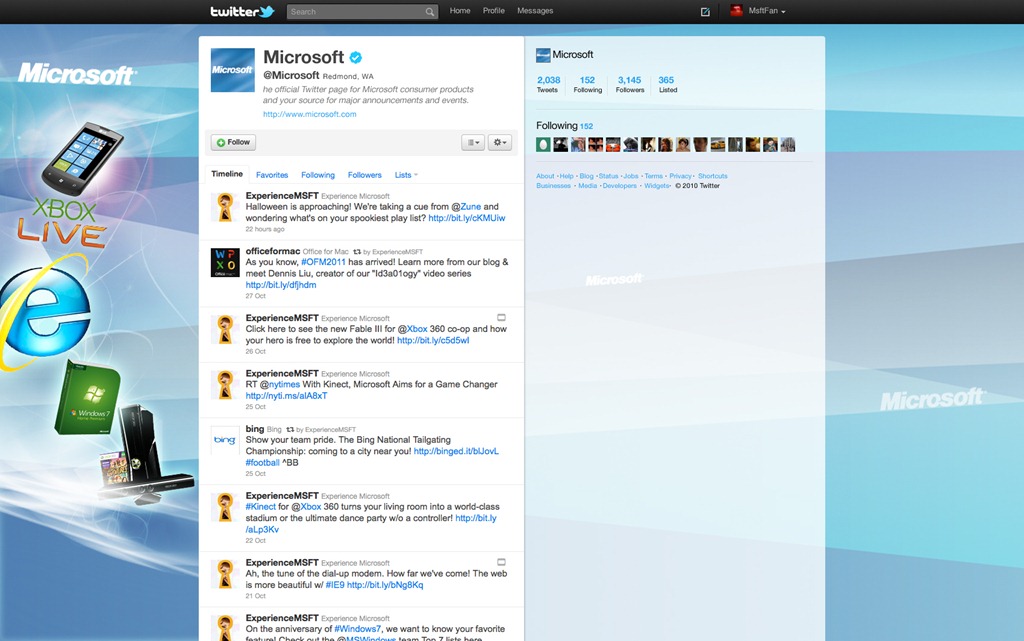This screenshot has height=641, width=1024.
Task: Open the gear settings dropdown
Action: click(x=500, y=142)
